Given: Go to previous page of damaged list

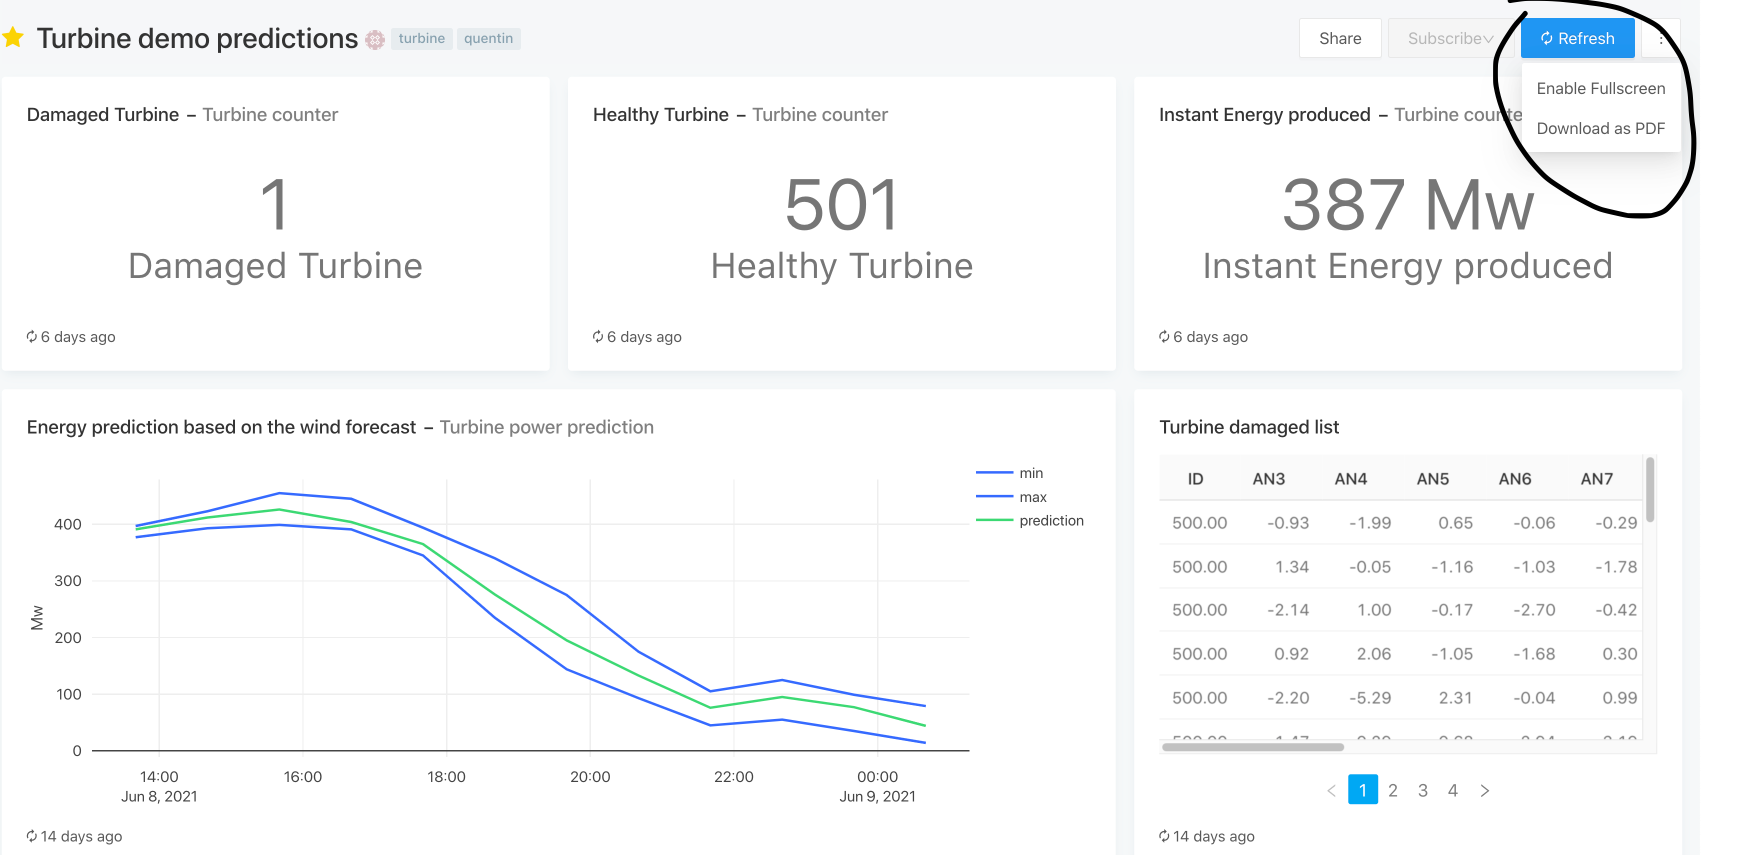Looking at the screenshot, I should 1331,791.
